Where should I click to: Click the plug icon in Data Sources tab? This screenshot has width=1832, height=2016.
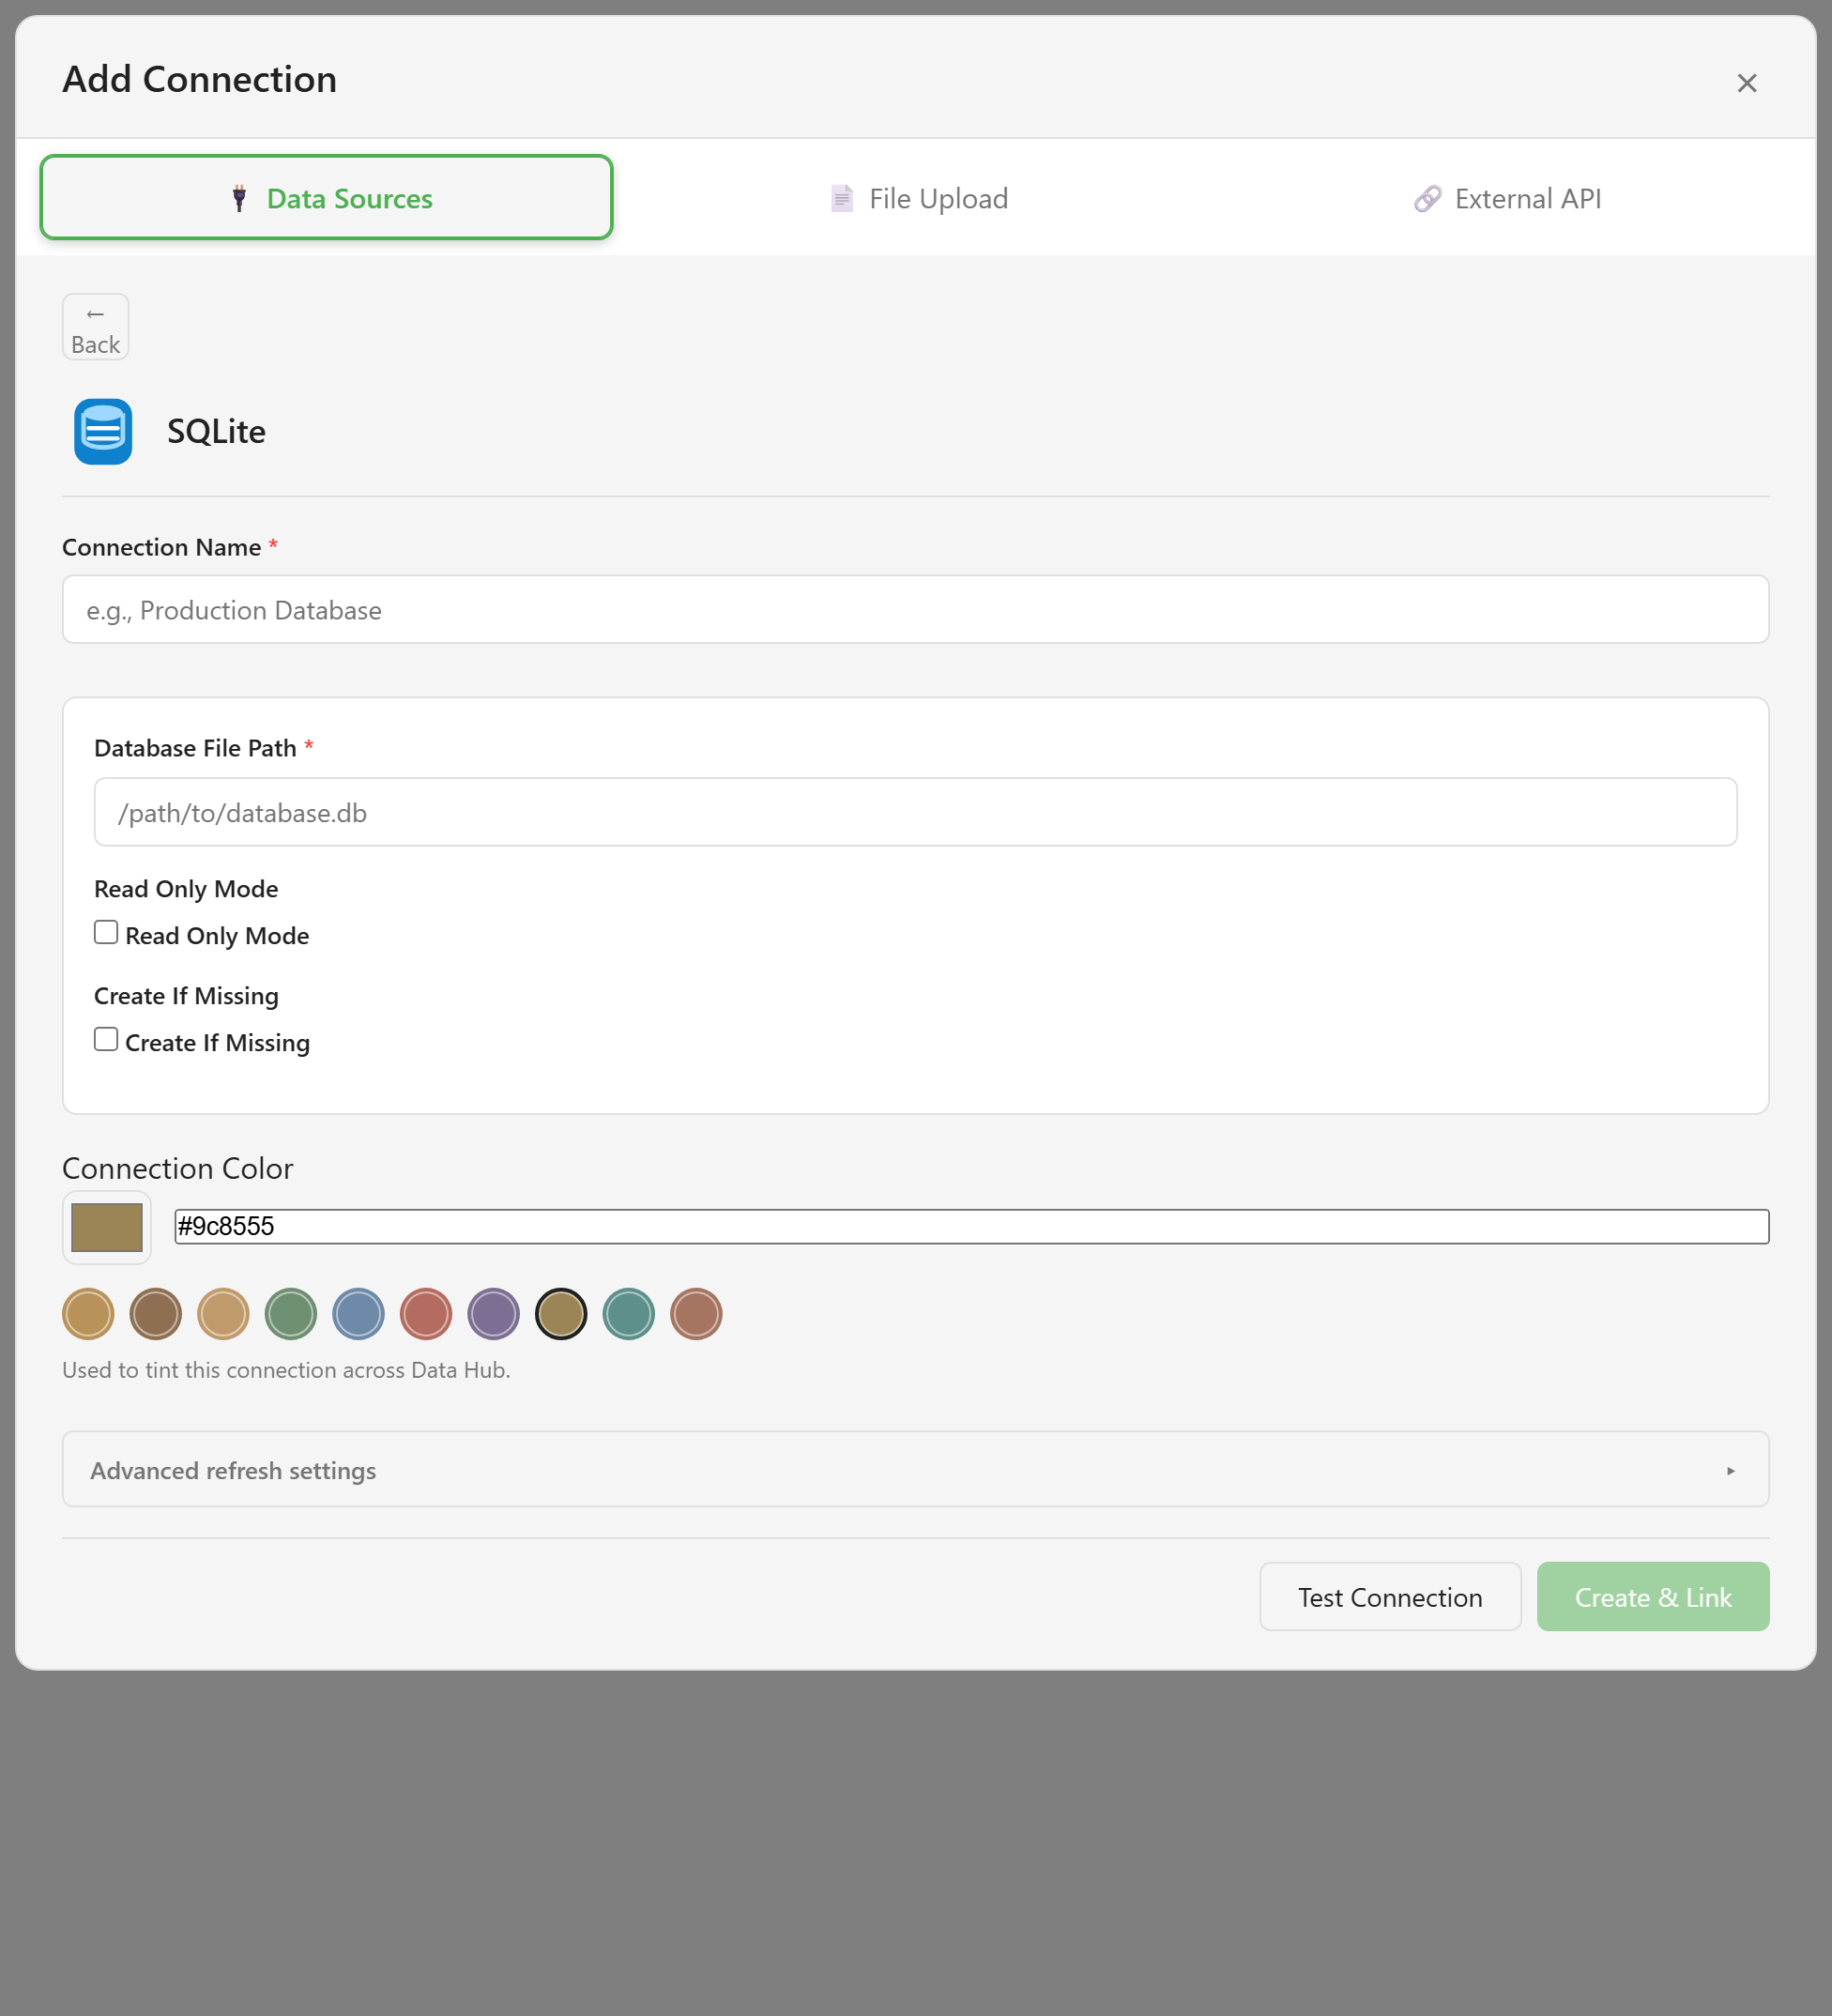pos(239,198)
